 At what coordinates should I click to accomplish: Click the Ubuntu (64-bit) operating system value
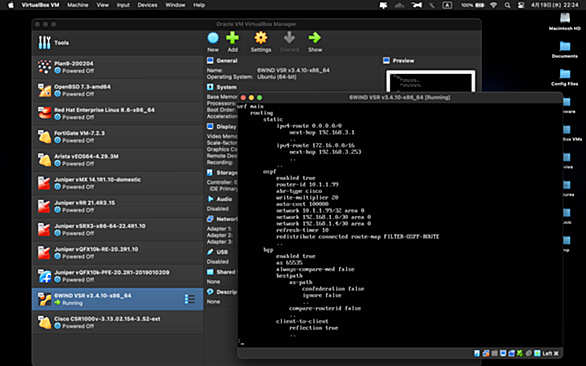click(x=277, y=77)
